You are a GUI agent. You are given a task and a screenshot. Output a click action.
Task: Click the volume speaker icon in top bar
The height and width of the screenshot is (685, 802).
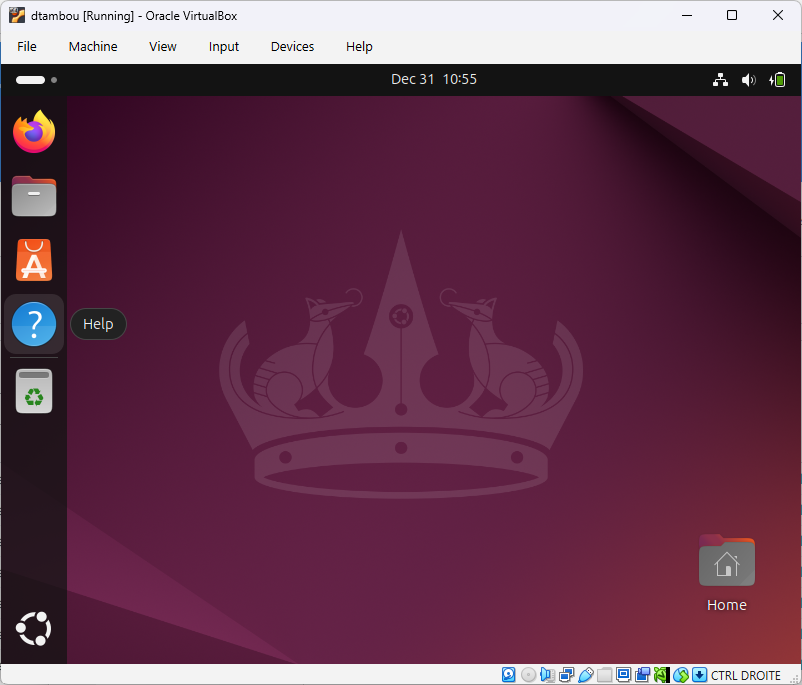(x=748, y=80)
